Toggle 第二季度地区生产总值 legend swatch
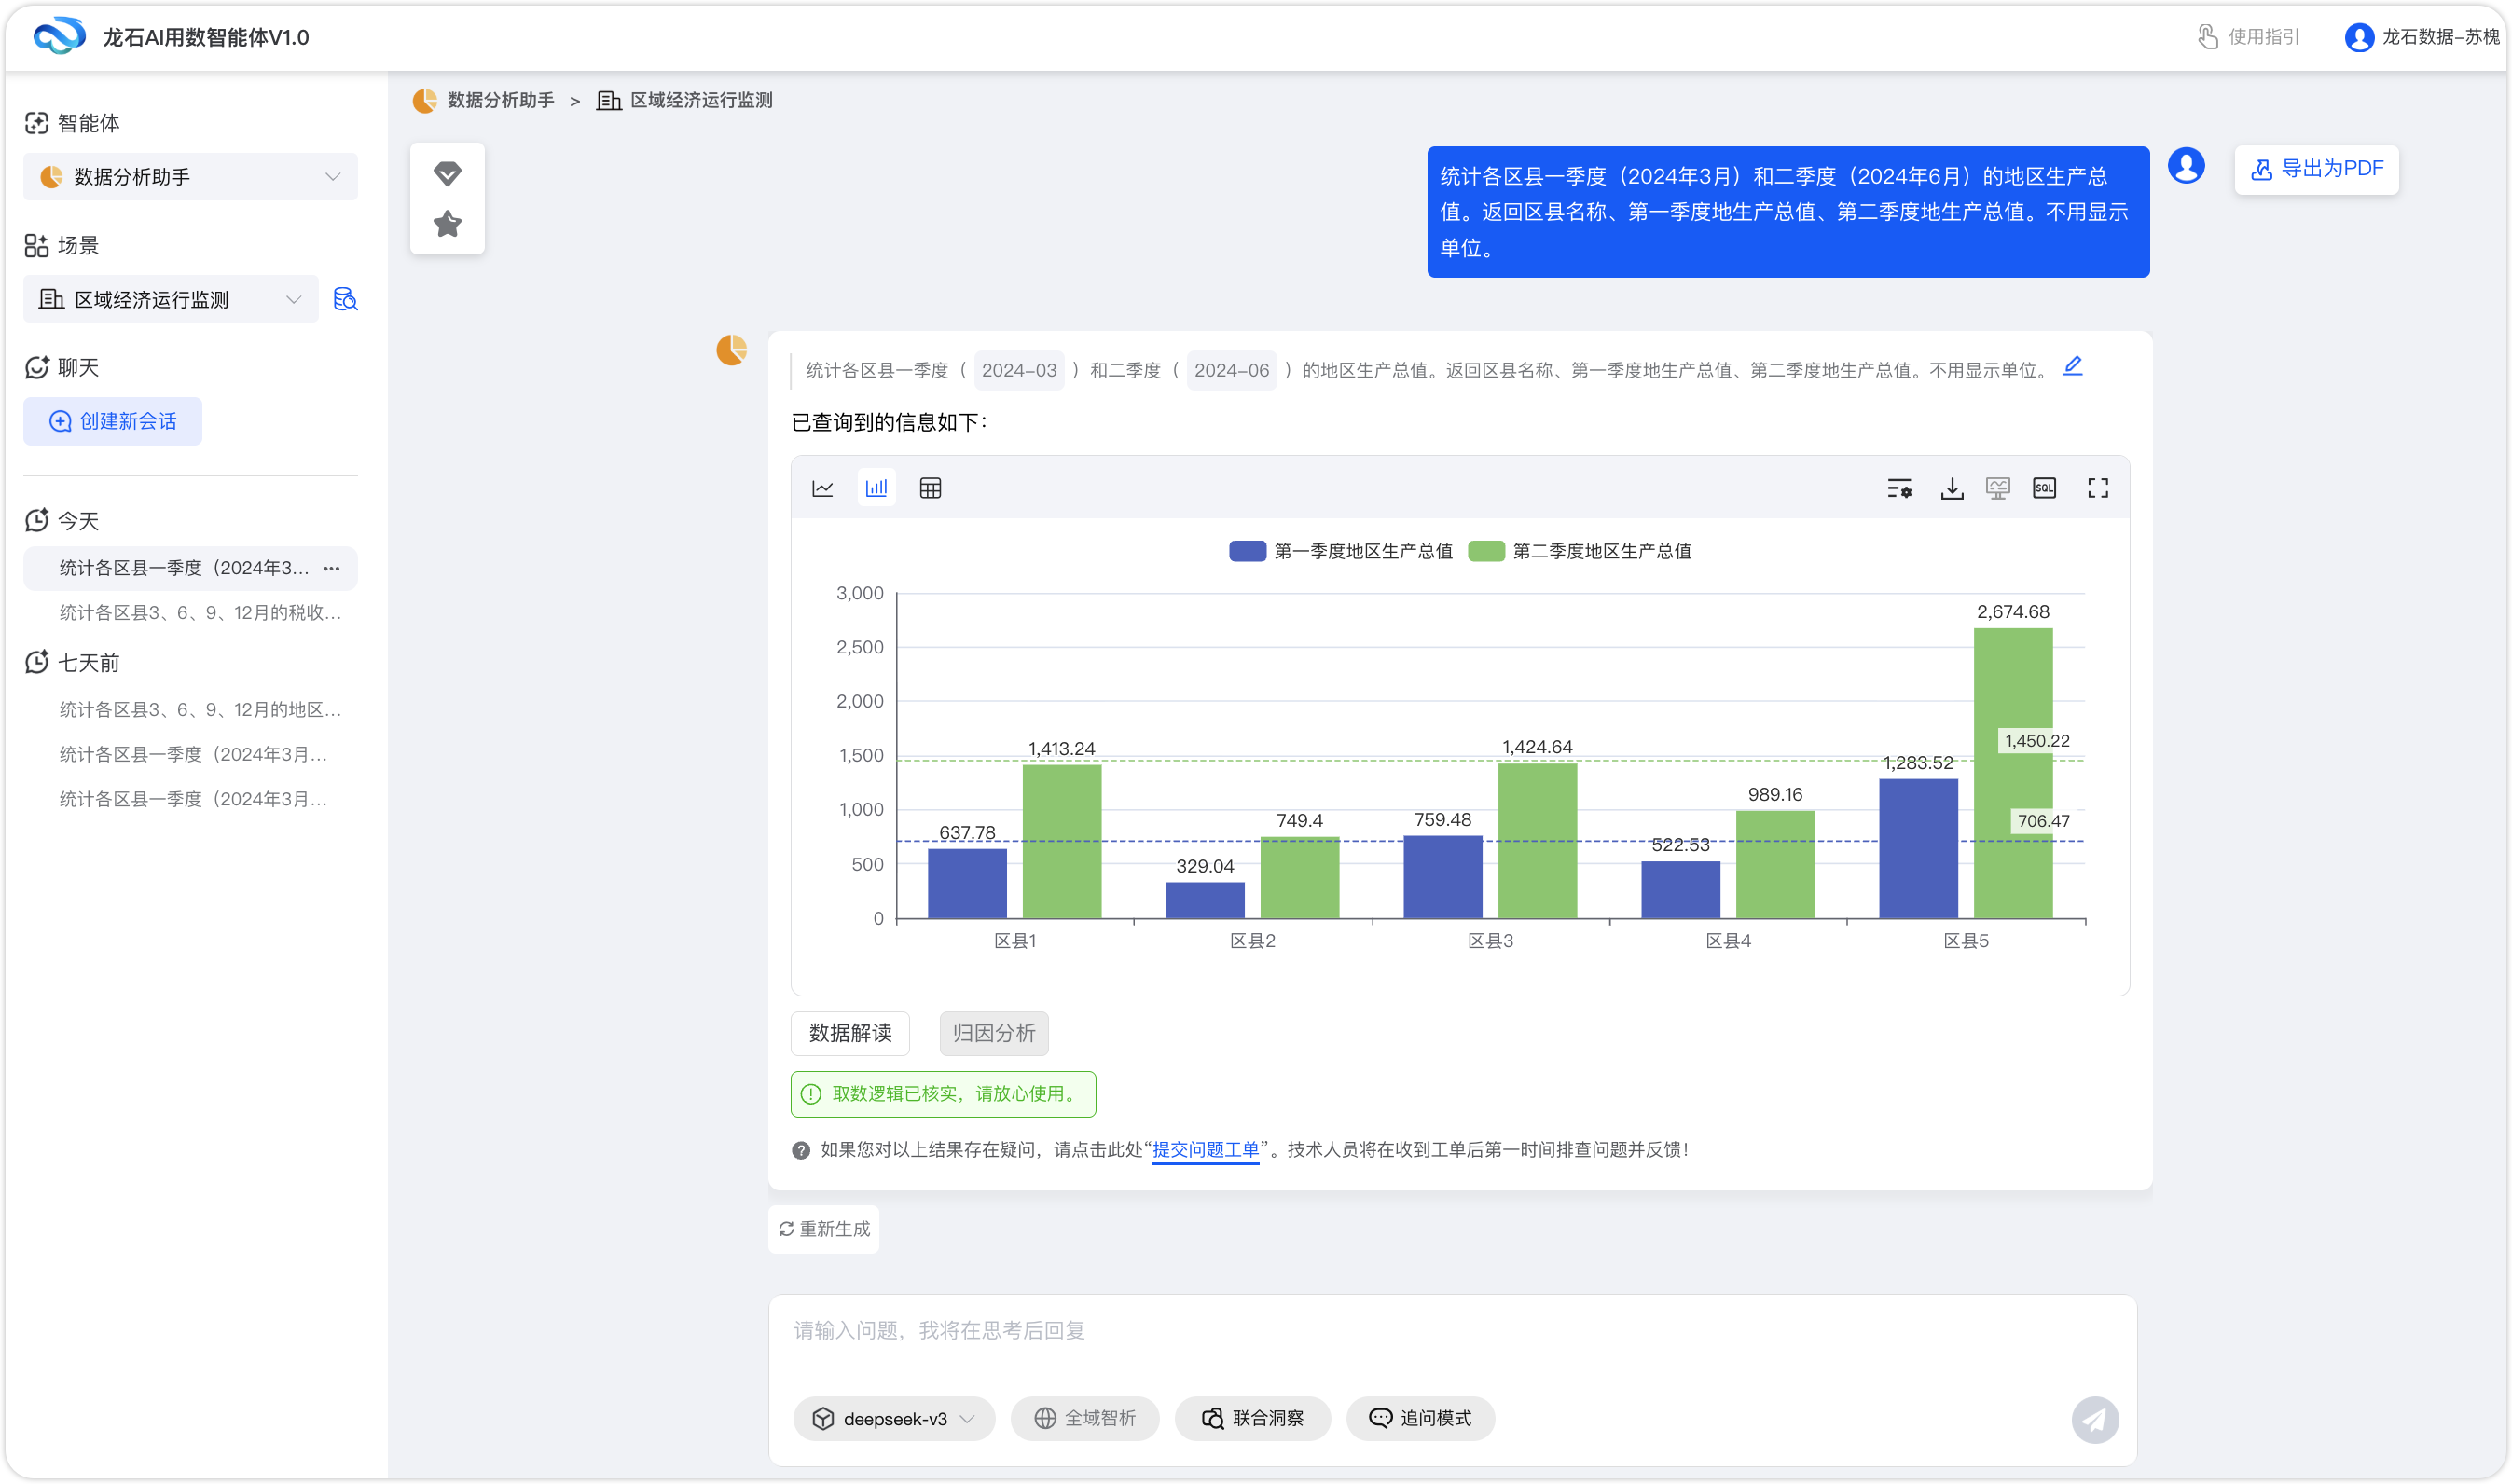Screen dimensions: 2512x1484 click(1486, 551)
